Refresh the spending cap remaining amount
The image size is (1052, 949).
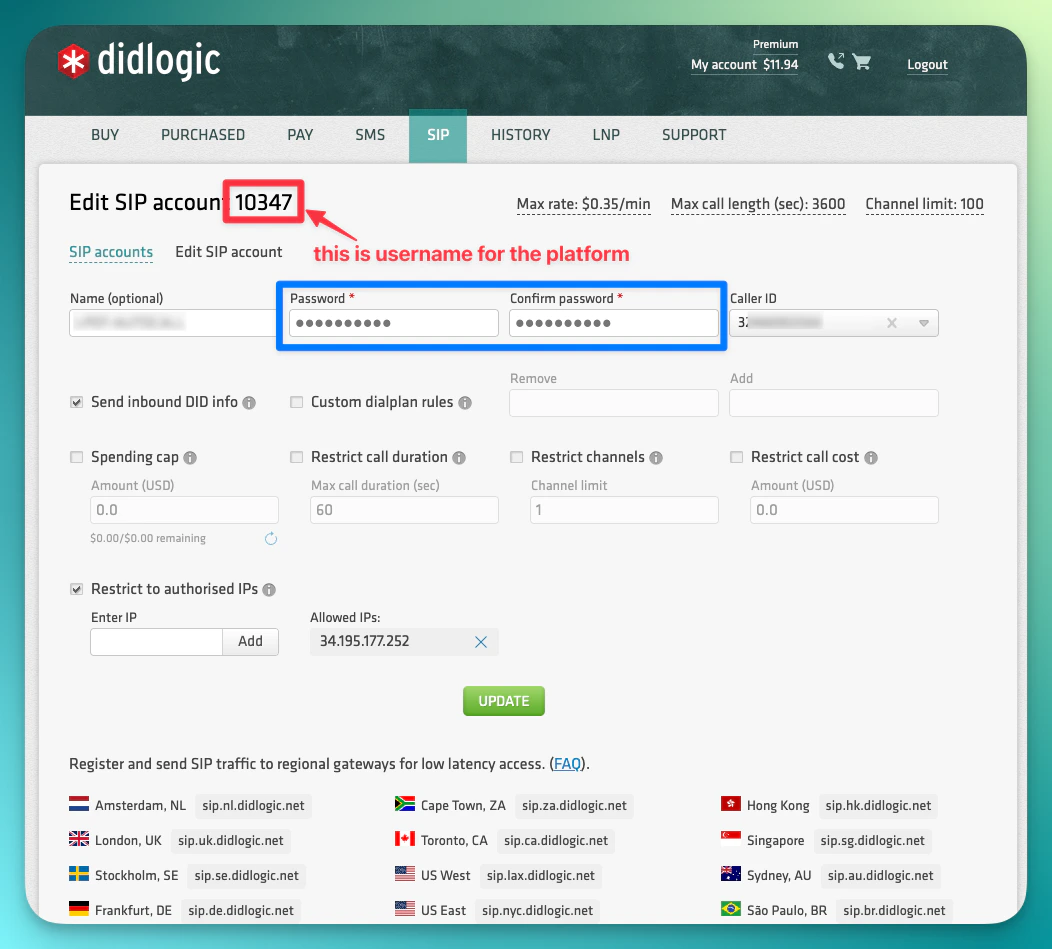point(270,537)
